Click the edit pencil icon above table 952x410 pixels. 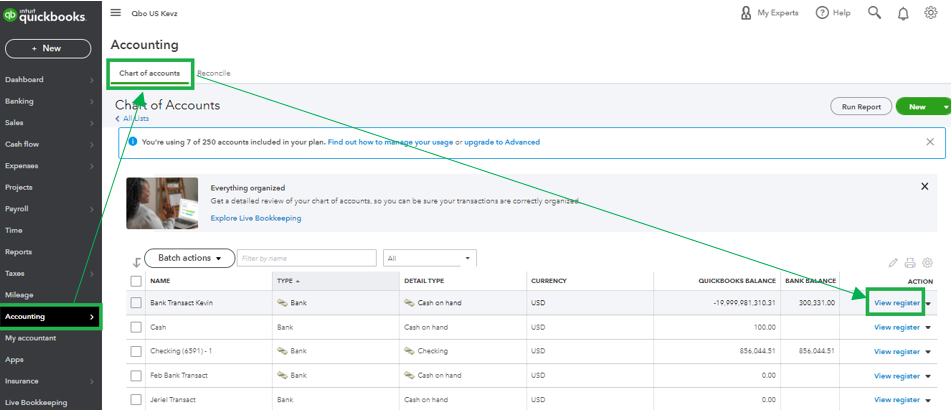(892, 263)
